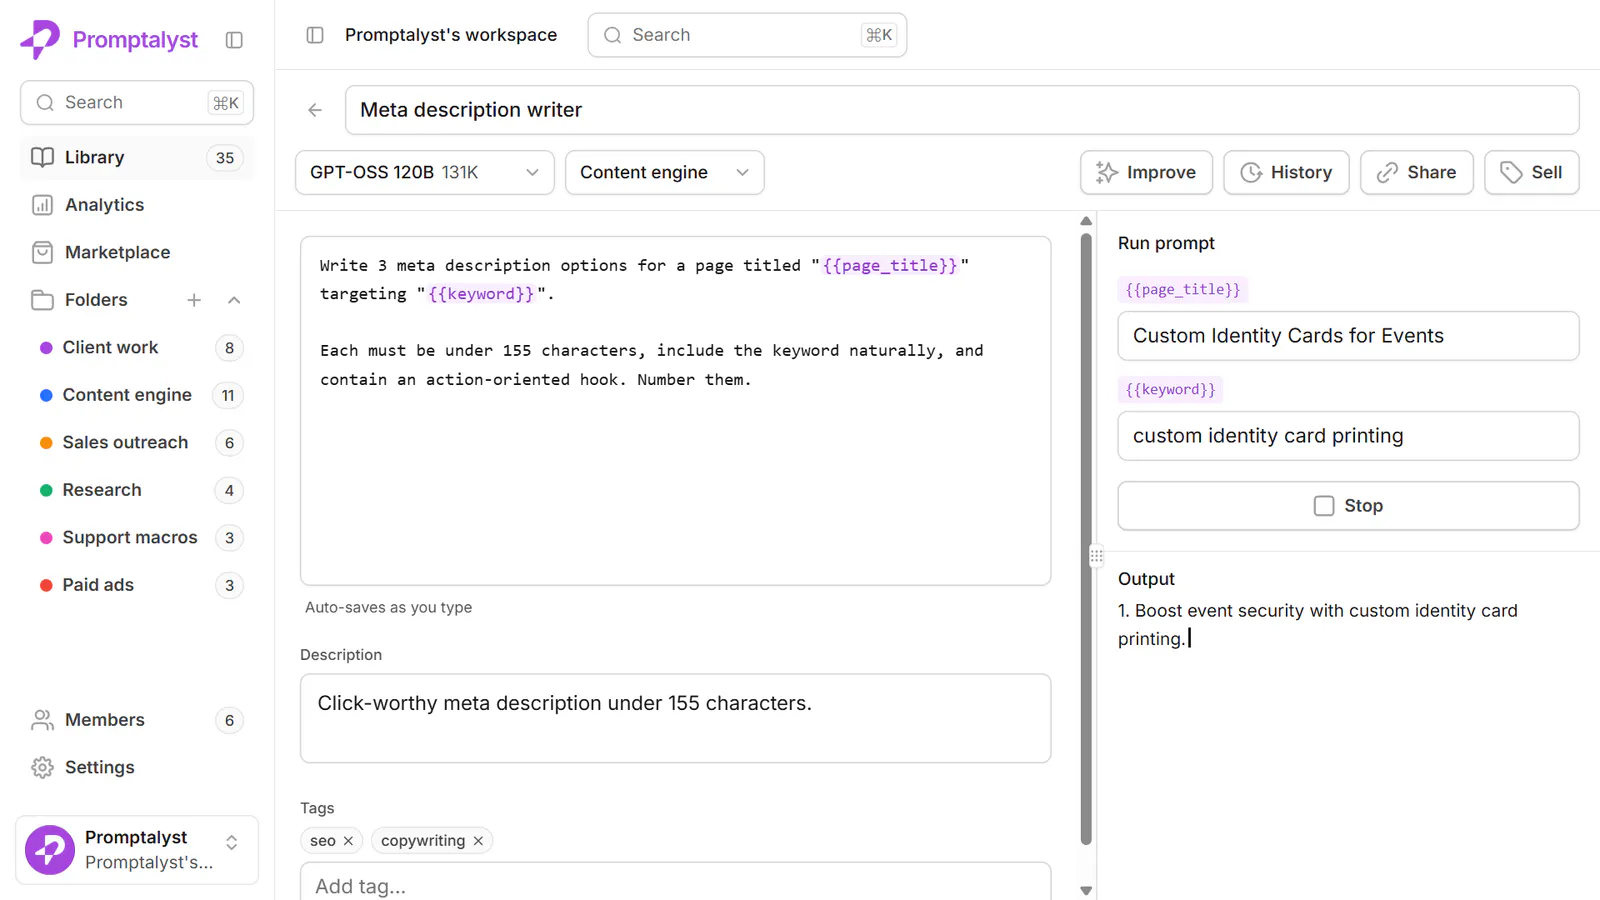This screenshot has height=900, width=1600.
Task: Click scrollbar down arrow in editor
Action: coord(1086,890)
